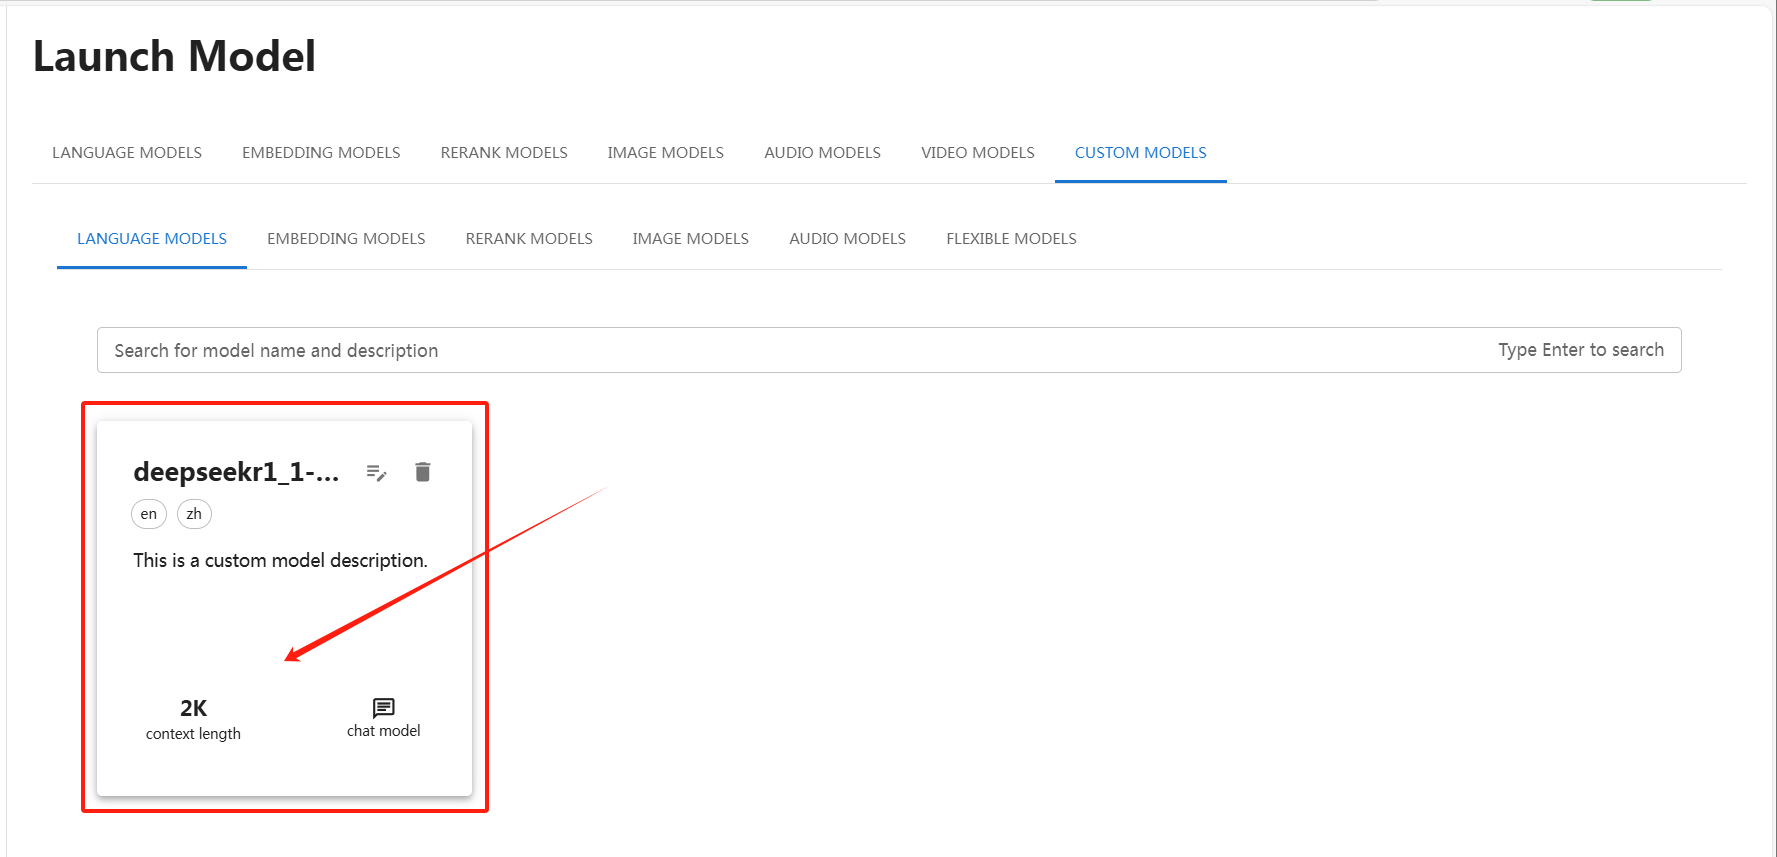Image resolution: width=1777 pixels, height=857 pixels.
Task: Click the 'context length' label
Action: tap(193, 734)
